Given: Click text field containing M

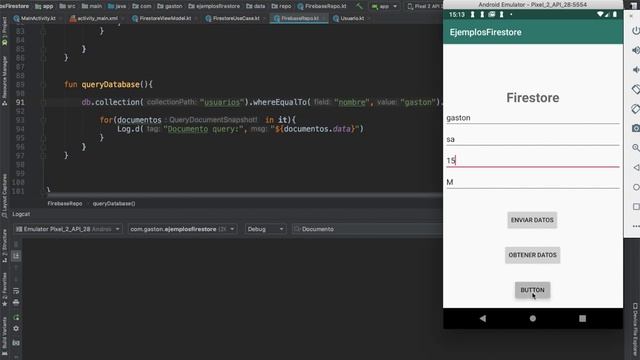Looking at the screenshot, I should coord(533,182).
